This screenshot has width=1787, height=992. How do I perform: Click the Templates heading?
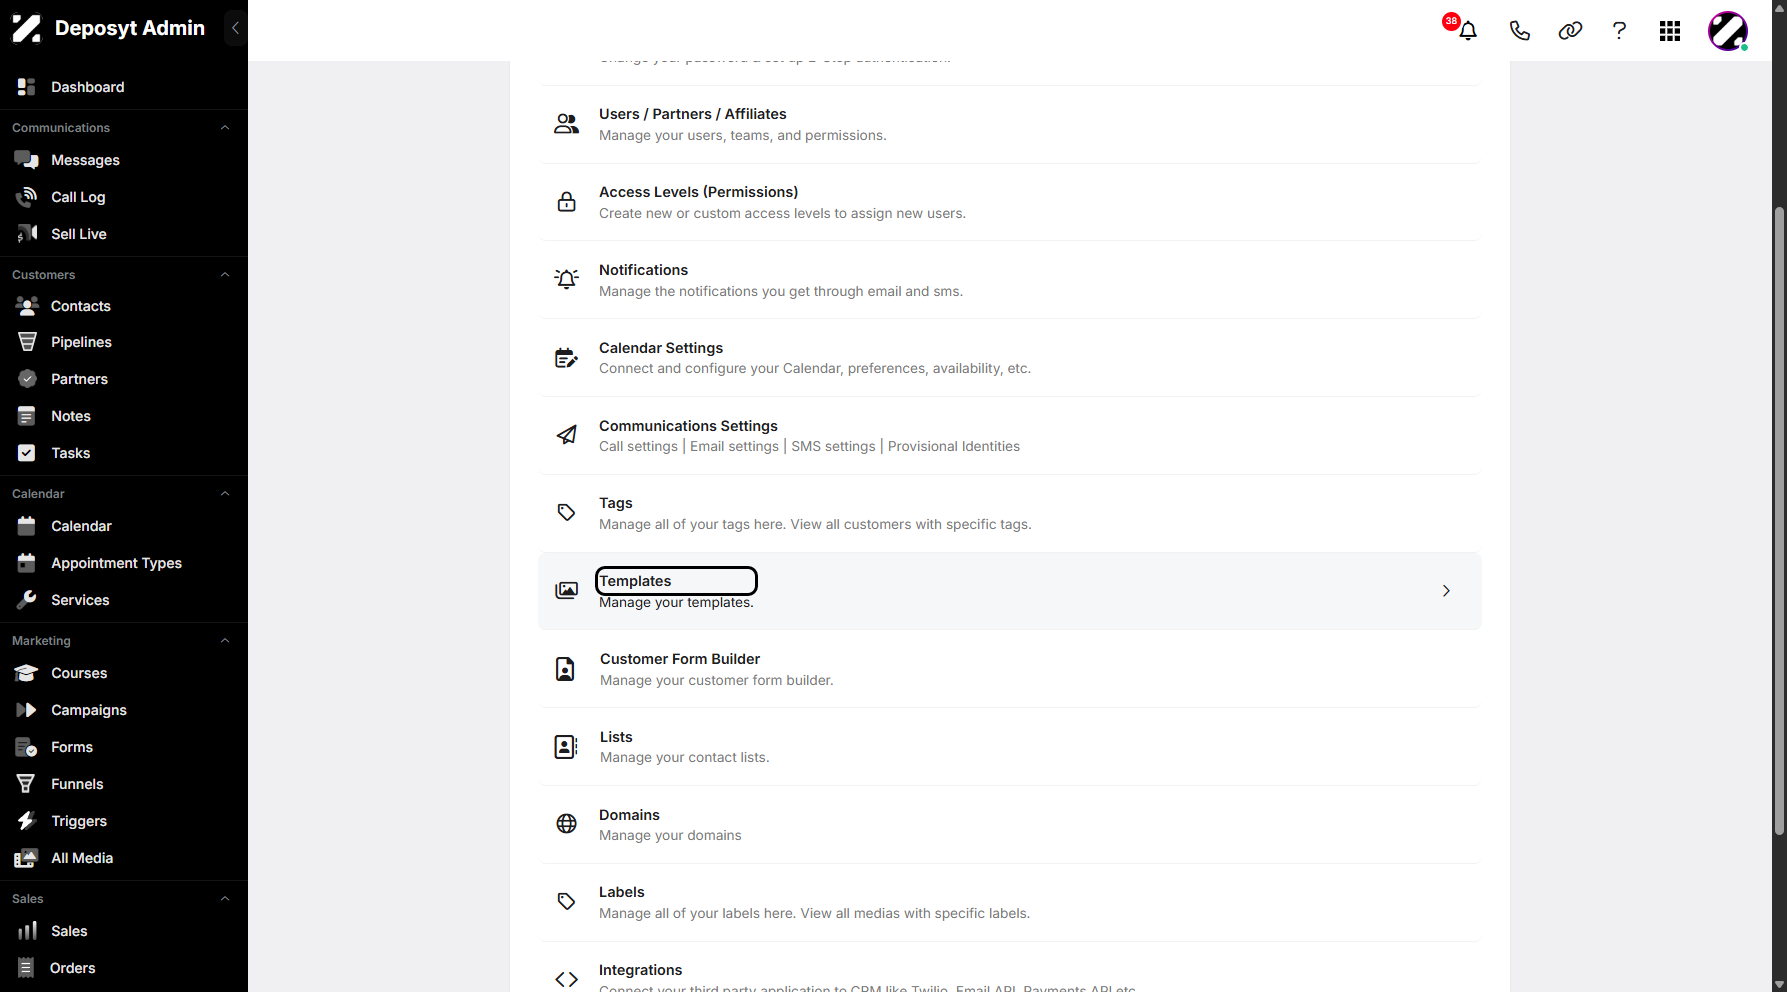point(635,581)
